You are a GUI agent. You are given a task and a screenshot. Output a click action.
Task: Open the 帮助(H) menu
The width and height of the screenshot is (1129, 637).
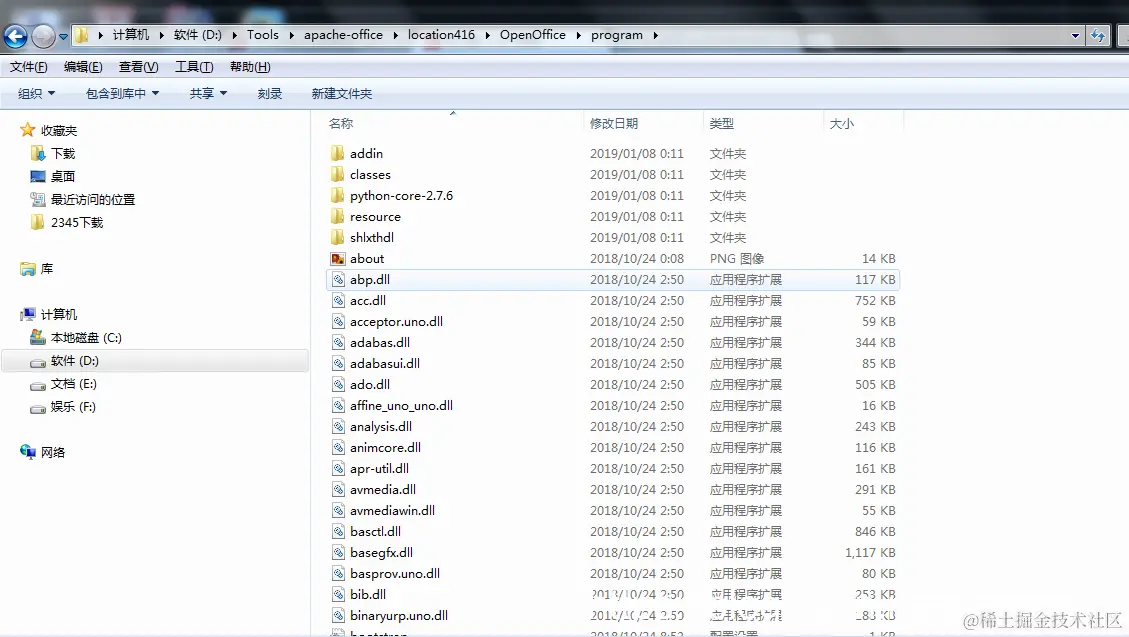(250, 67)
